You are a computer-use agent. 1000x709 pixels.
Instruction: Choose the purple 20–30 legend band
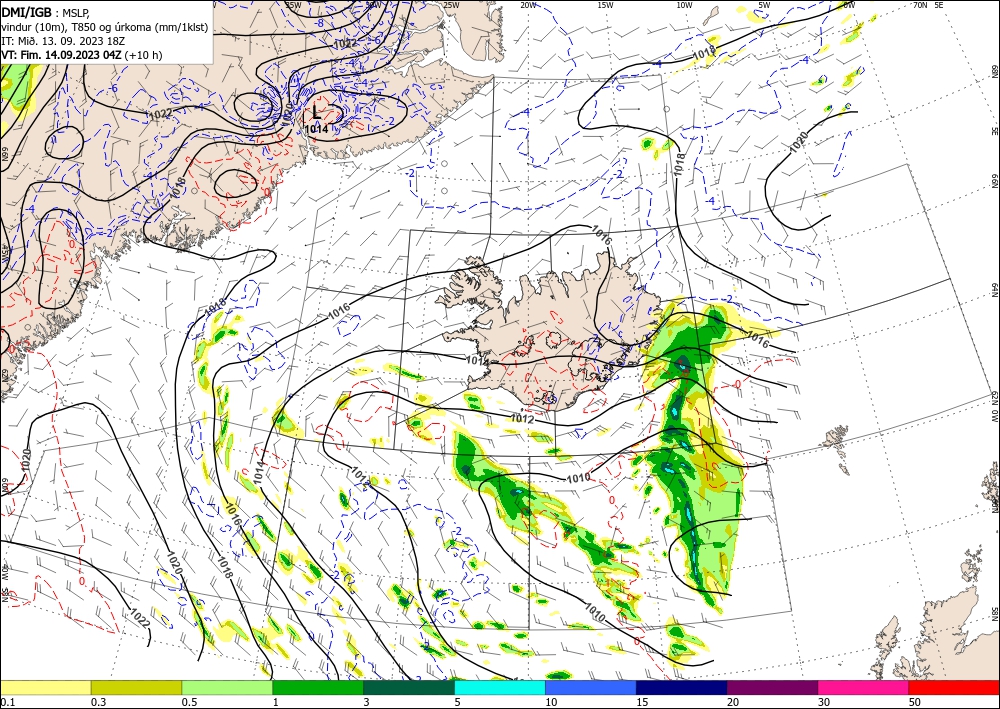point(772,688)
